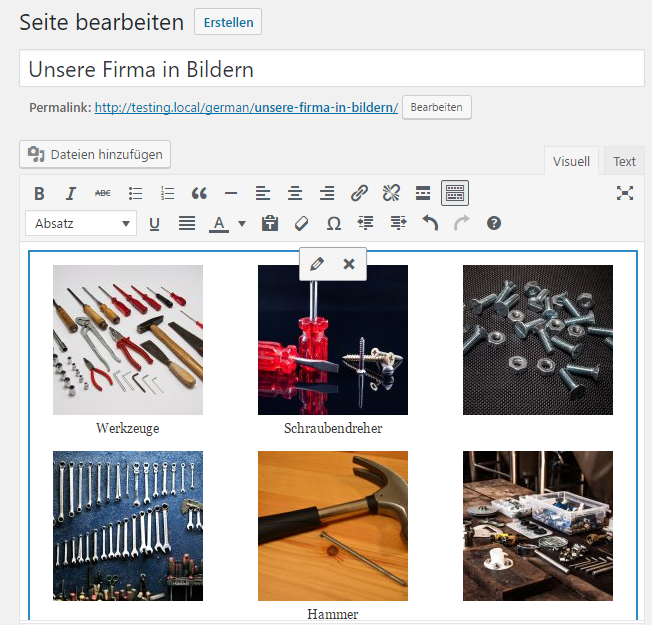This screenshot has width=652, height=625.
Task: Select the Hammer thumbnail
Action: tap(333, 526)
